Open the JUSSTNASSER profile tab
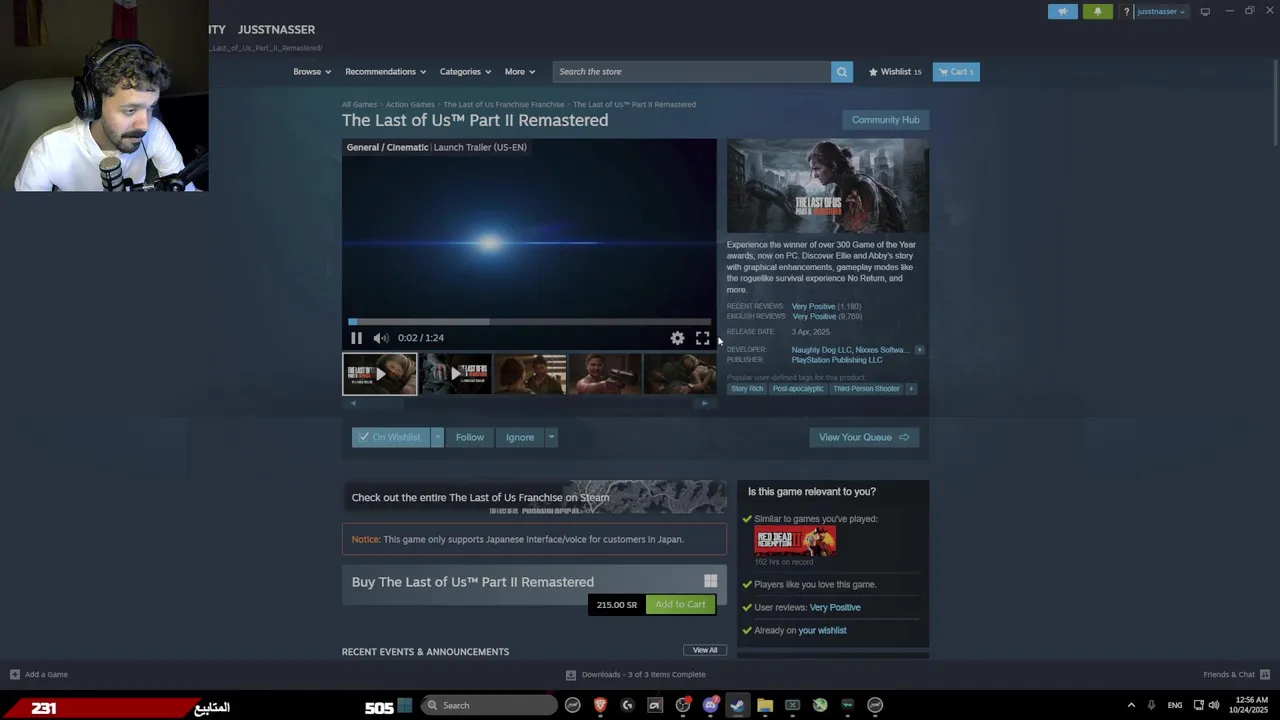This screenshot has height=720, width=1280. [276, 30]
